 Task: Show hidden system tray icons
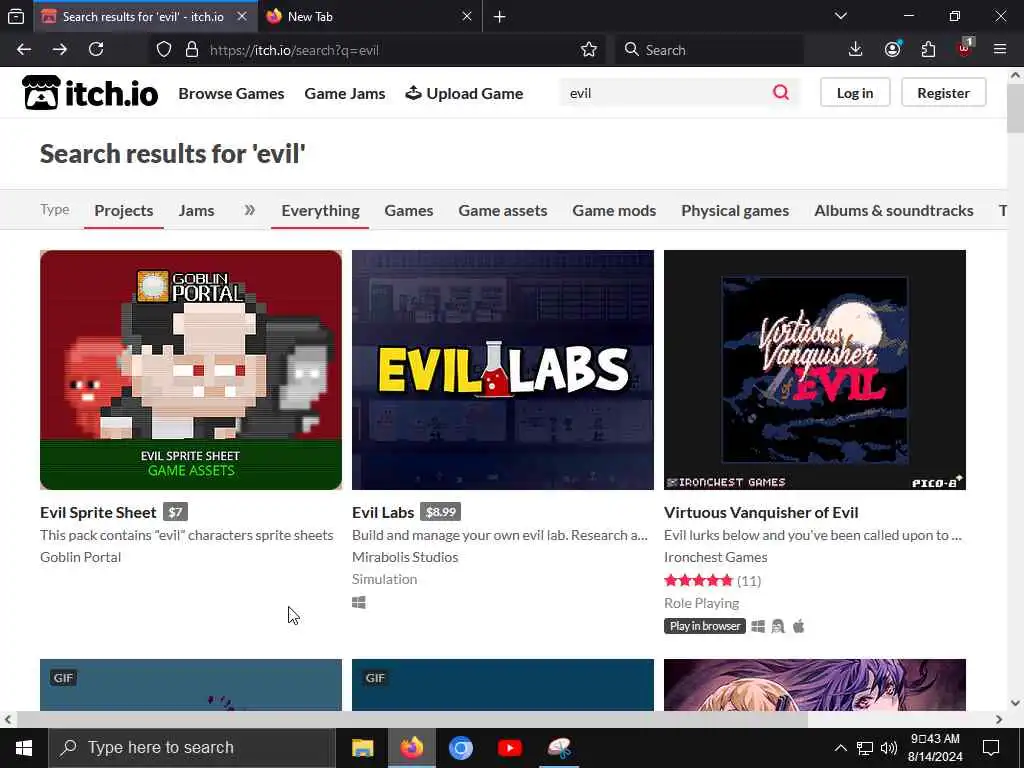[x=840, y=748]
